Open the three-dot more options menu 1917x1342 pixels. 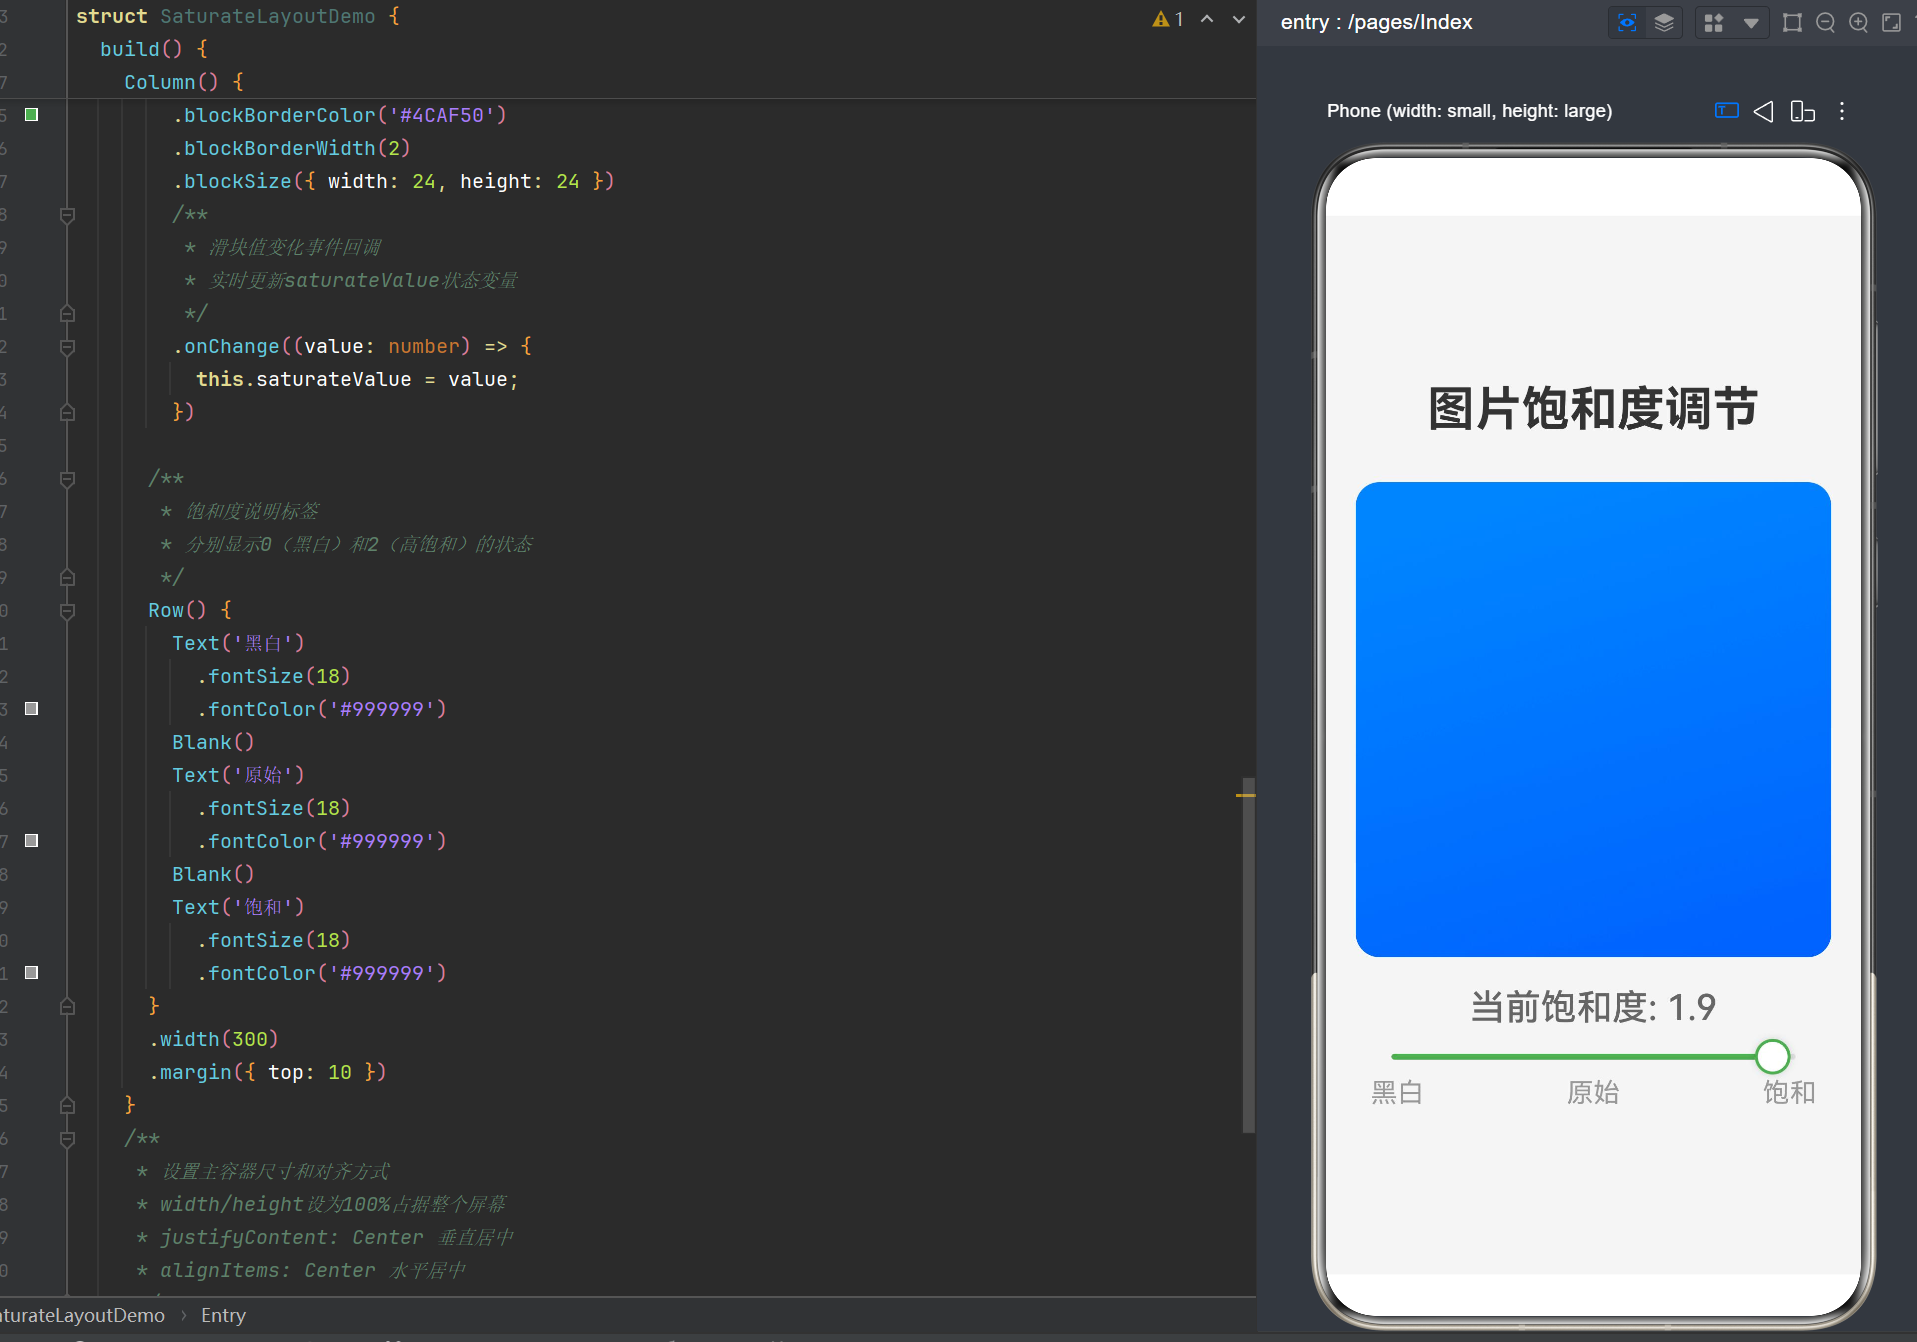(x=1842, y=111)
